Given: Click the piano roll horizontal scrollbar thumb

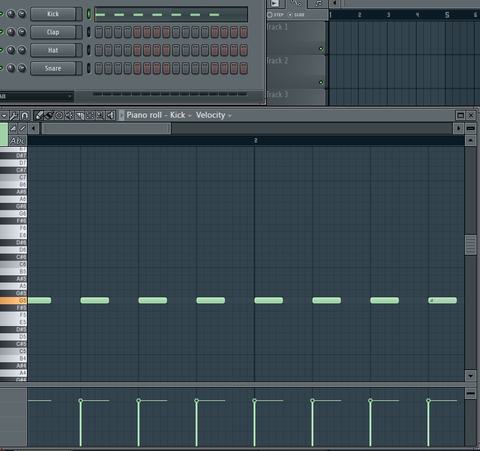Looking at the screenshot, I should pyautogui.click(x=106, y=128).
